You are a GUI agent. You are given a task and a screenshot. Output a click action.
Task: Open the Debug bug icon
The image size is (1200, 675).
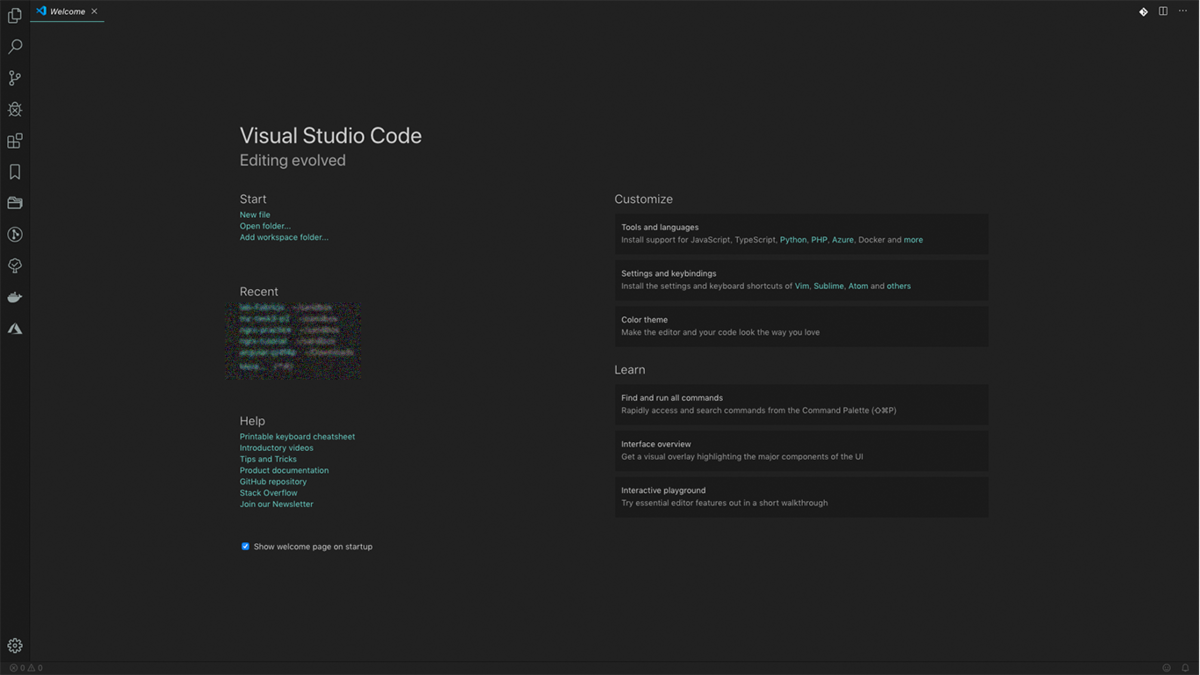coord(15,109)
